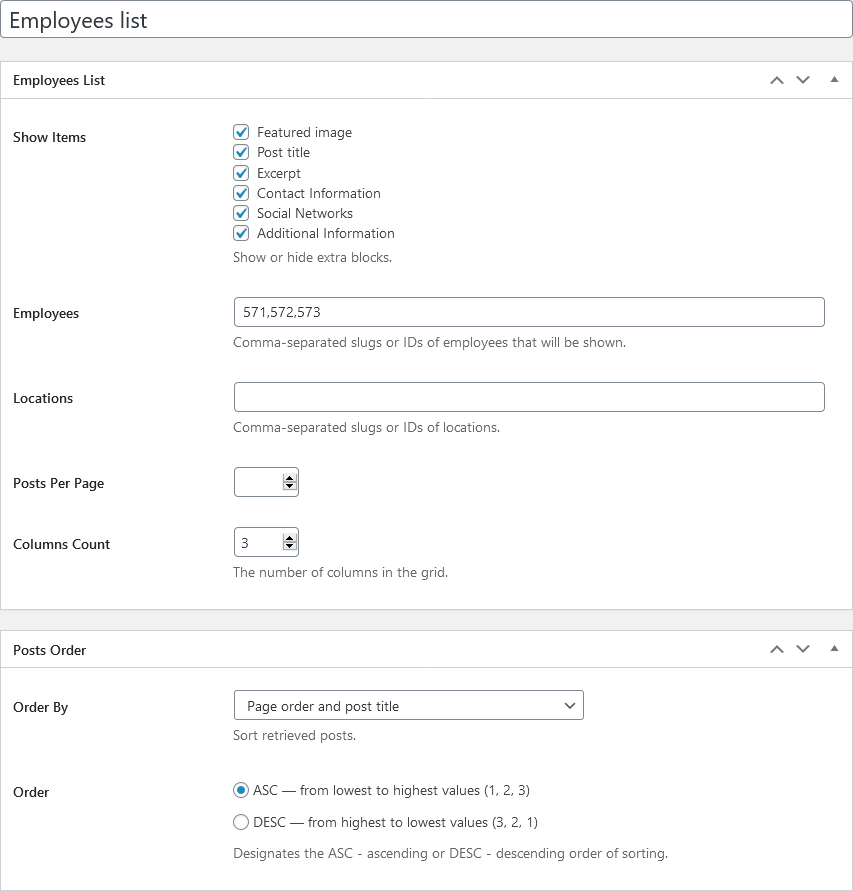Click the Post title label
The height and width of the screenshot is (891, 853).
[x=284, y=152]
